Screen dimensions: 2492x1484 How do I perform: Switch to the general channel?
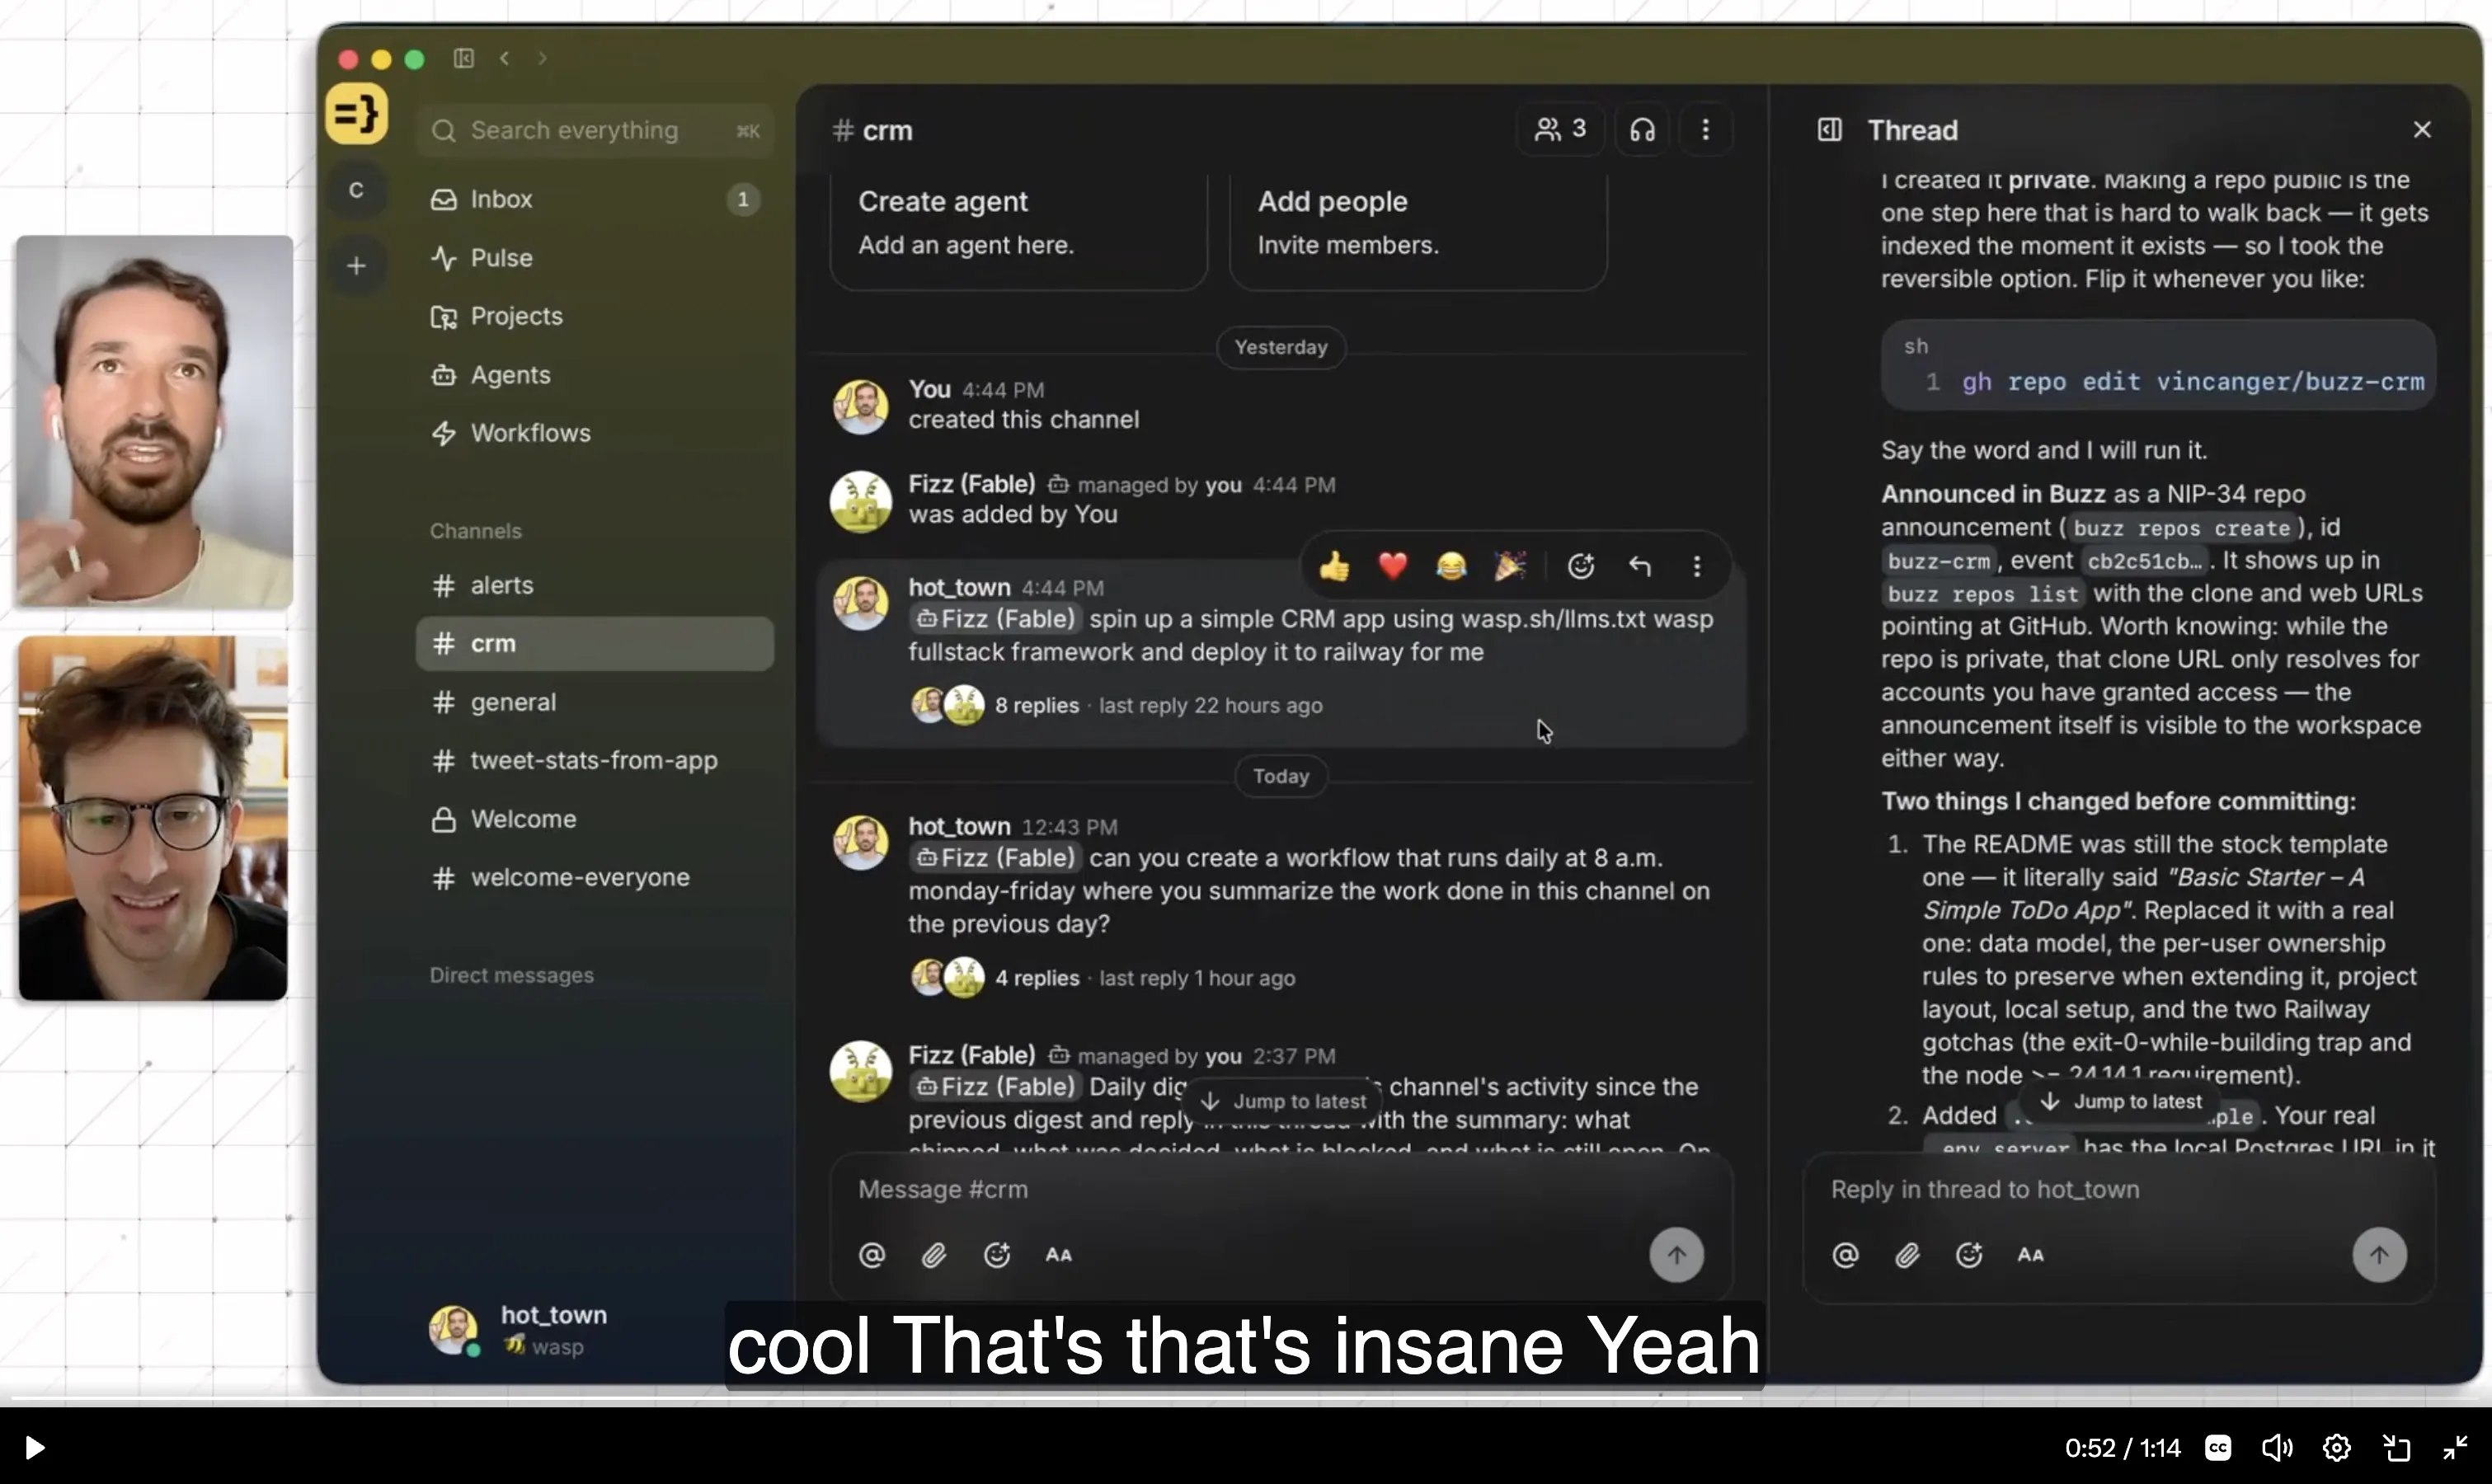coord(595,702)
